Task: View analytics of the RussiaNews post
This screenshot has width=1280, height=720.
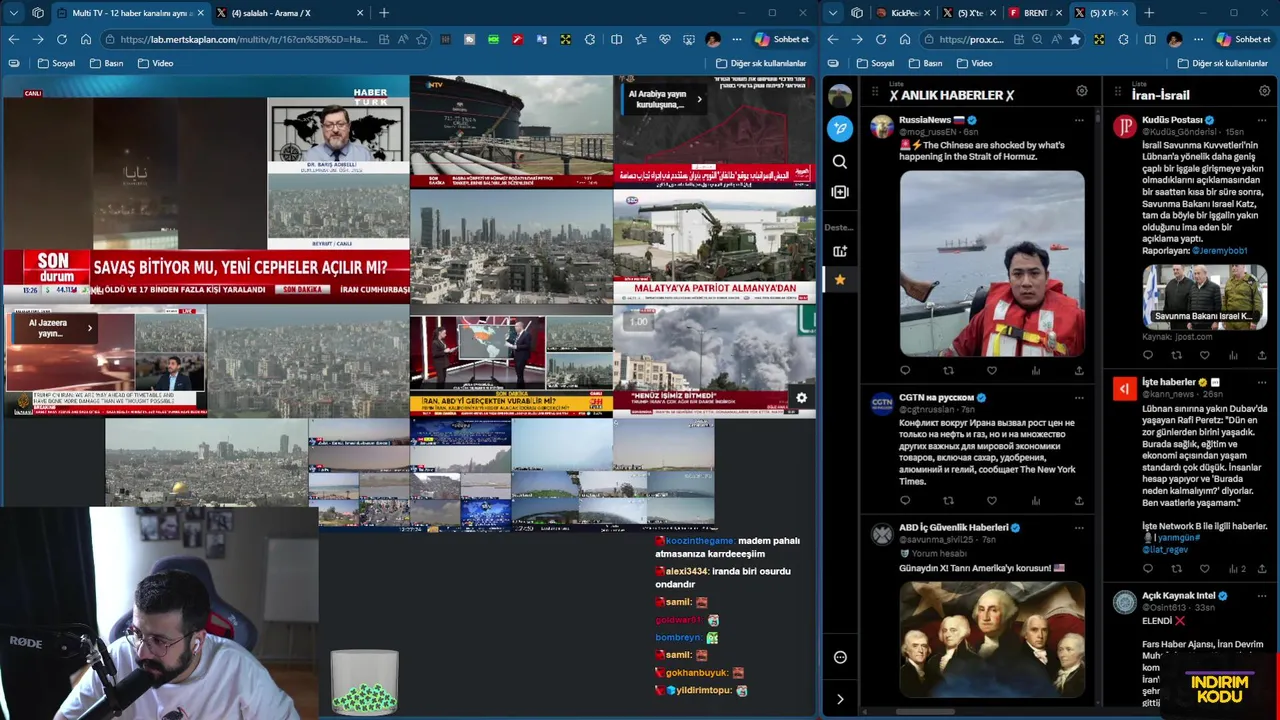Action: pos(1036,370)
